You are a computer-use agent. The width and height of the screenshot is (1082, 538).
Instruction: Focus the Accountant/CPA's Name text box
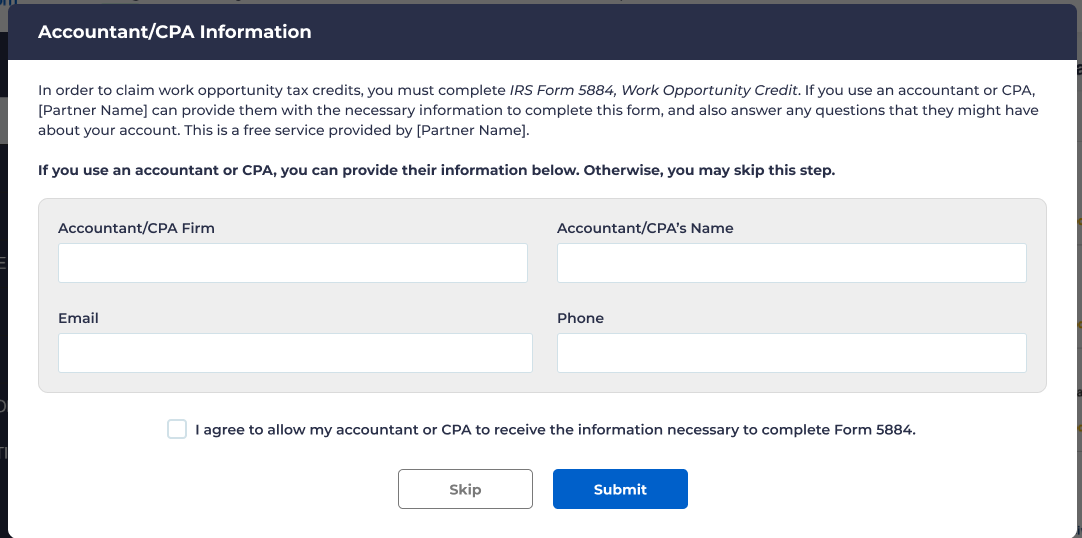pyautogui.click(x=791, y=263)
